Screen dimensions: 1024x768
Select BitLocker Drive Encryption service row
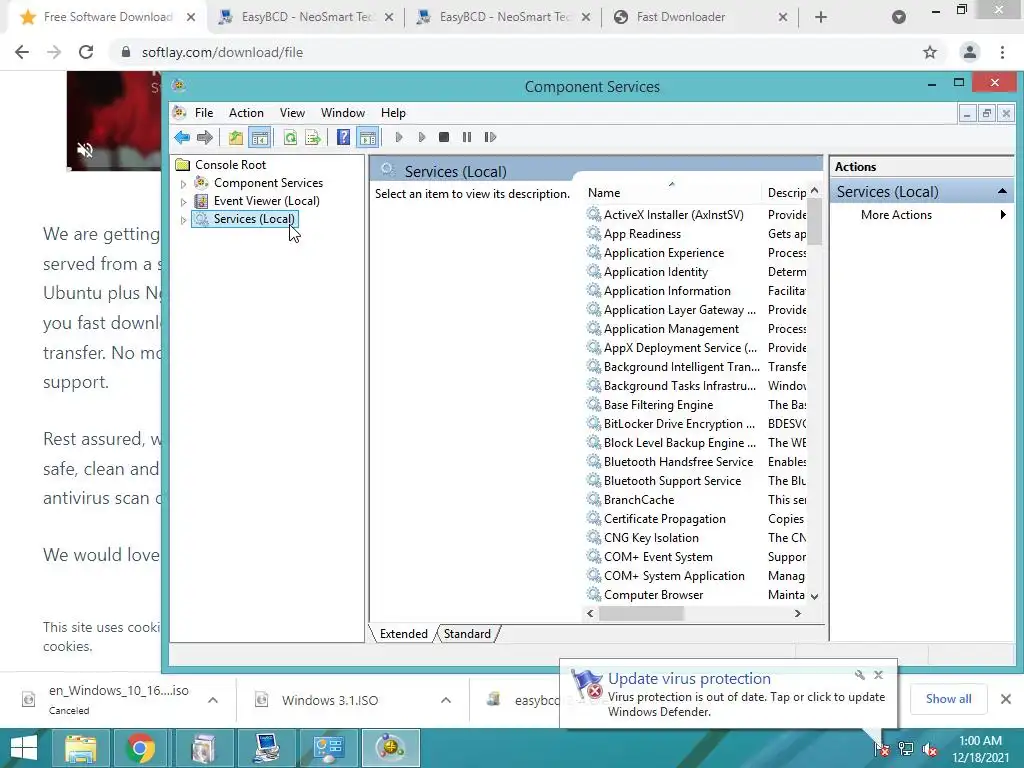tap(679, 424)
